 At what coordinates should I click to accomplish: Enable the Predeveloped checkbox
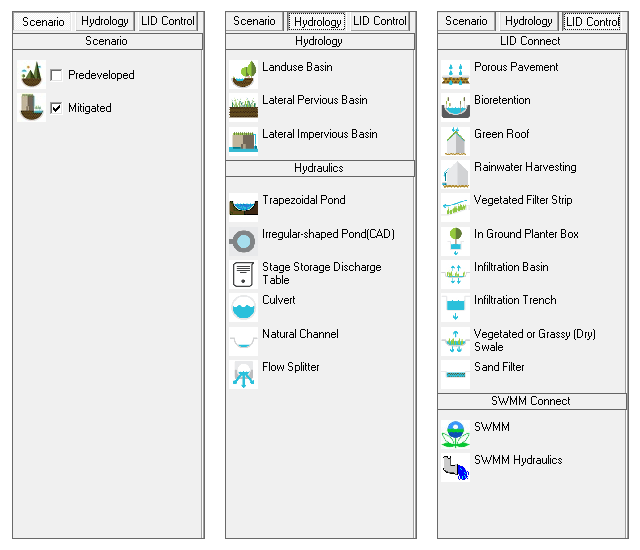tap(56, 75)
